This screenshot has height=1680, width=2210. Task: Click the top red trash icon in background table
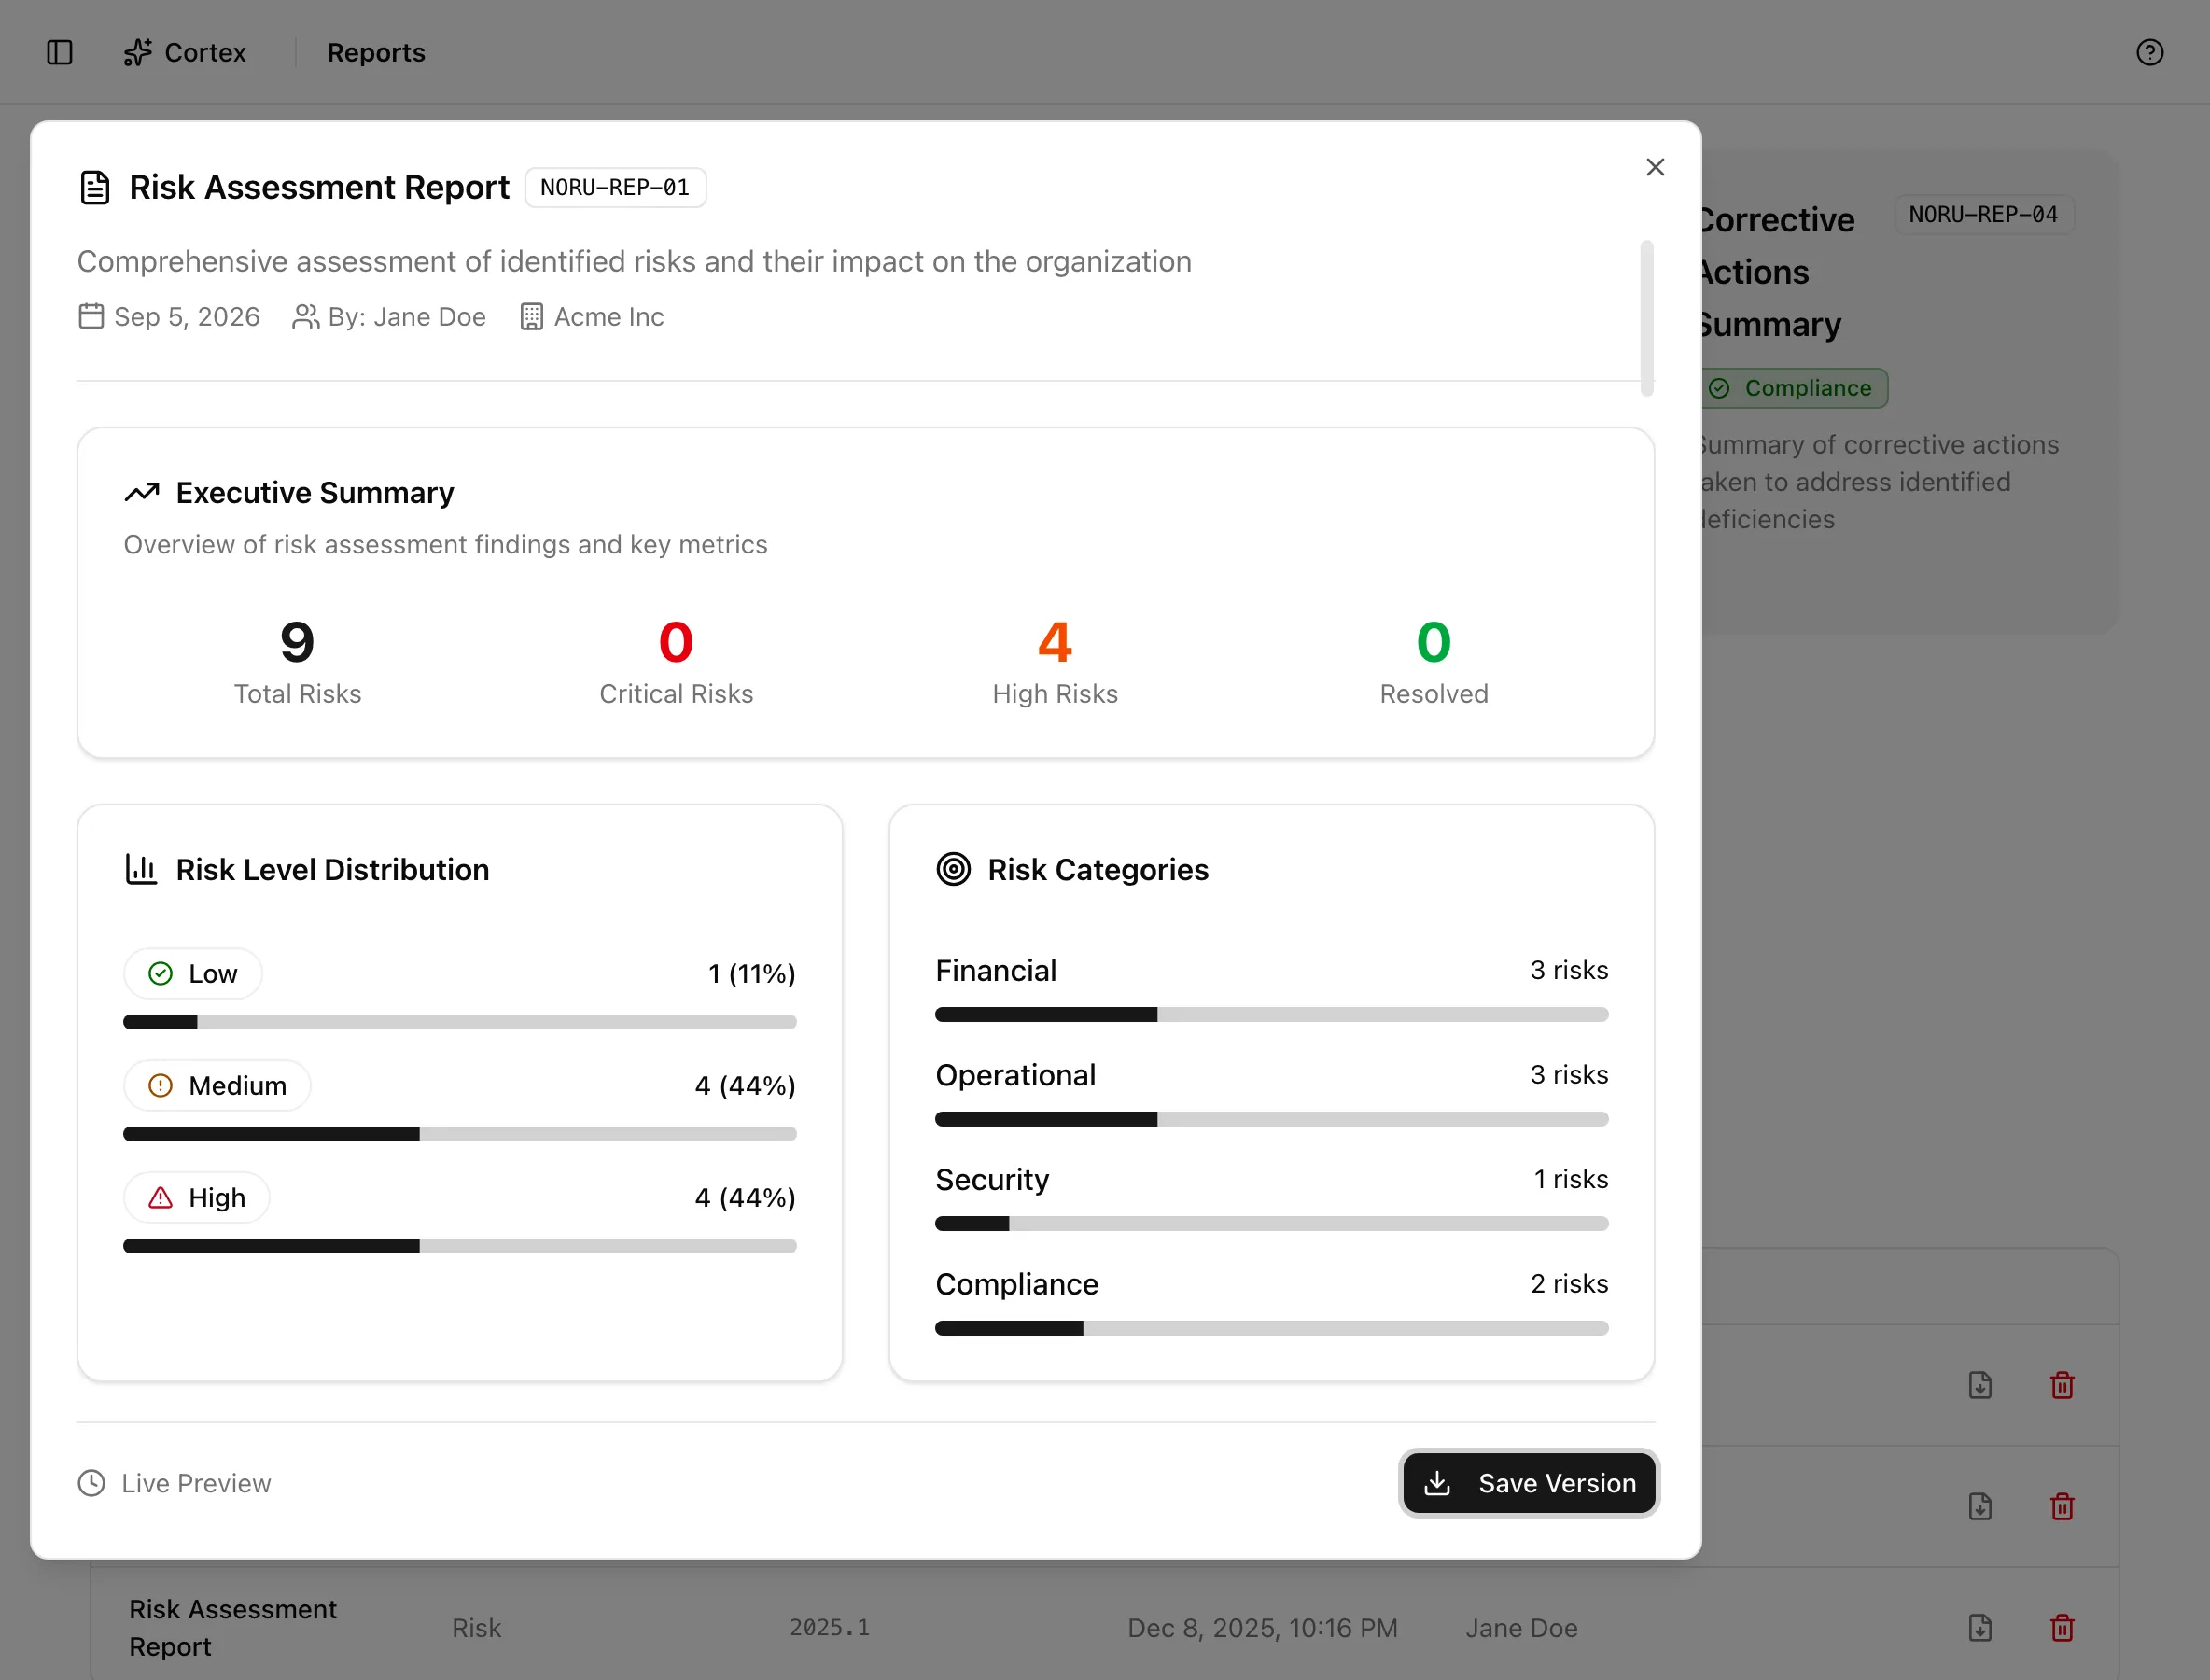click(x=2062, y=1384)
